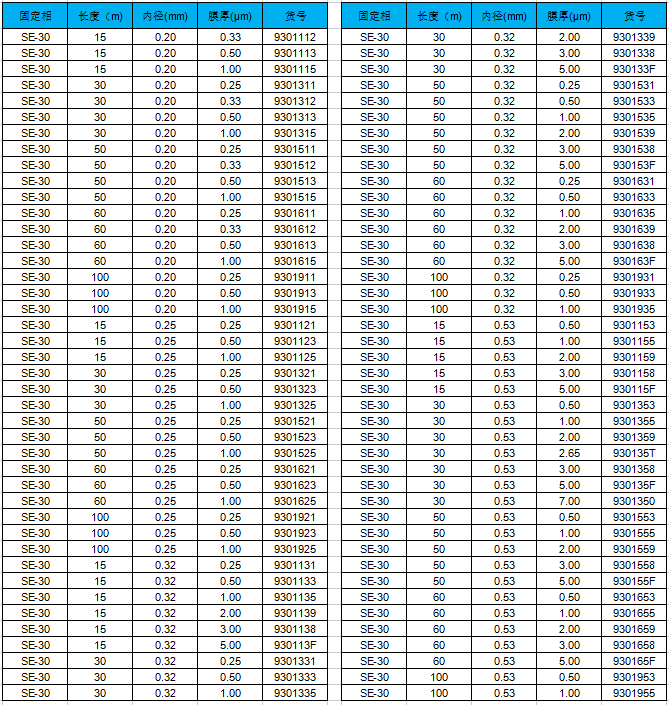Viewport: 669px width, 705px height.
Task: Click product number 9301525 cell
Action: pos(294,453)
